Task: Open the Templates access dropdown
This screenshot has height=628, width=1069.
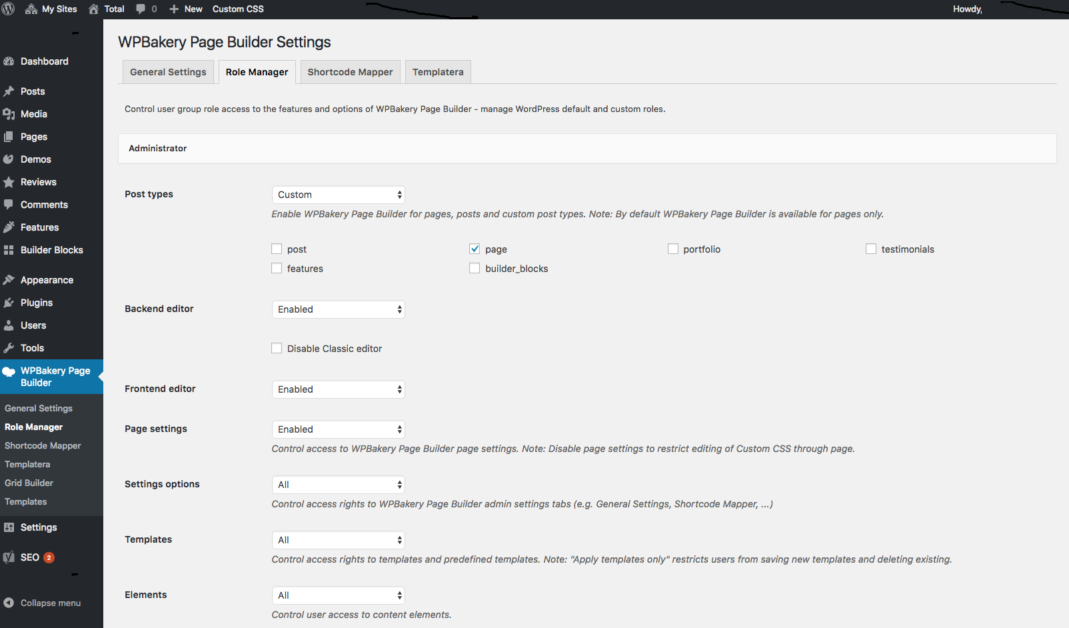Action: [338, 539]
